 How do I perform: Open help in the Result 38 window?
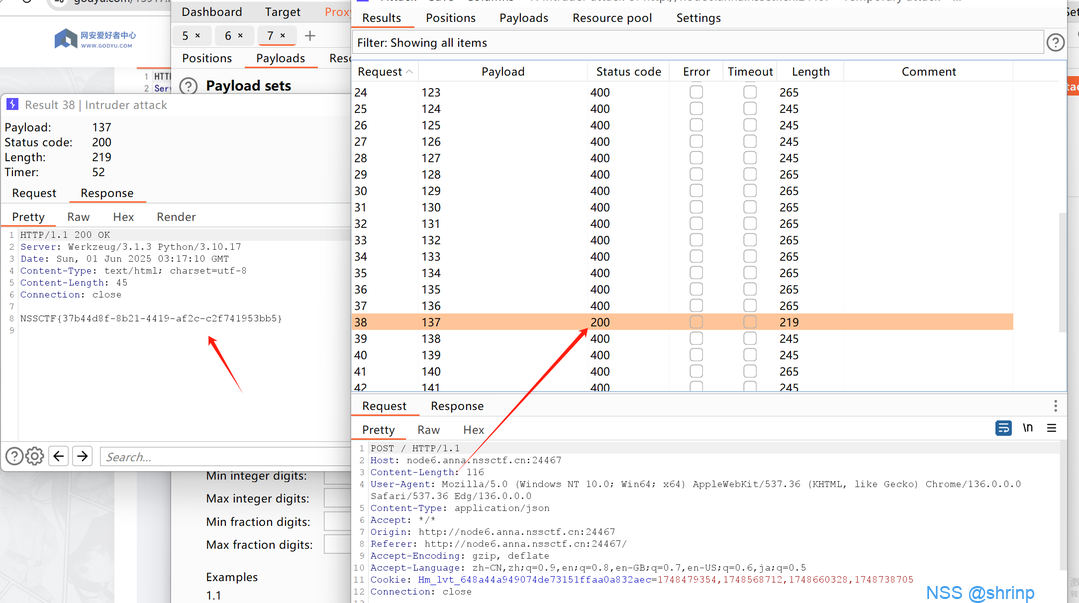(x=14, y=456)
